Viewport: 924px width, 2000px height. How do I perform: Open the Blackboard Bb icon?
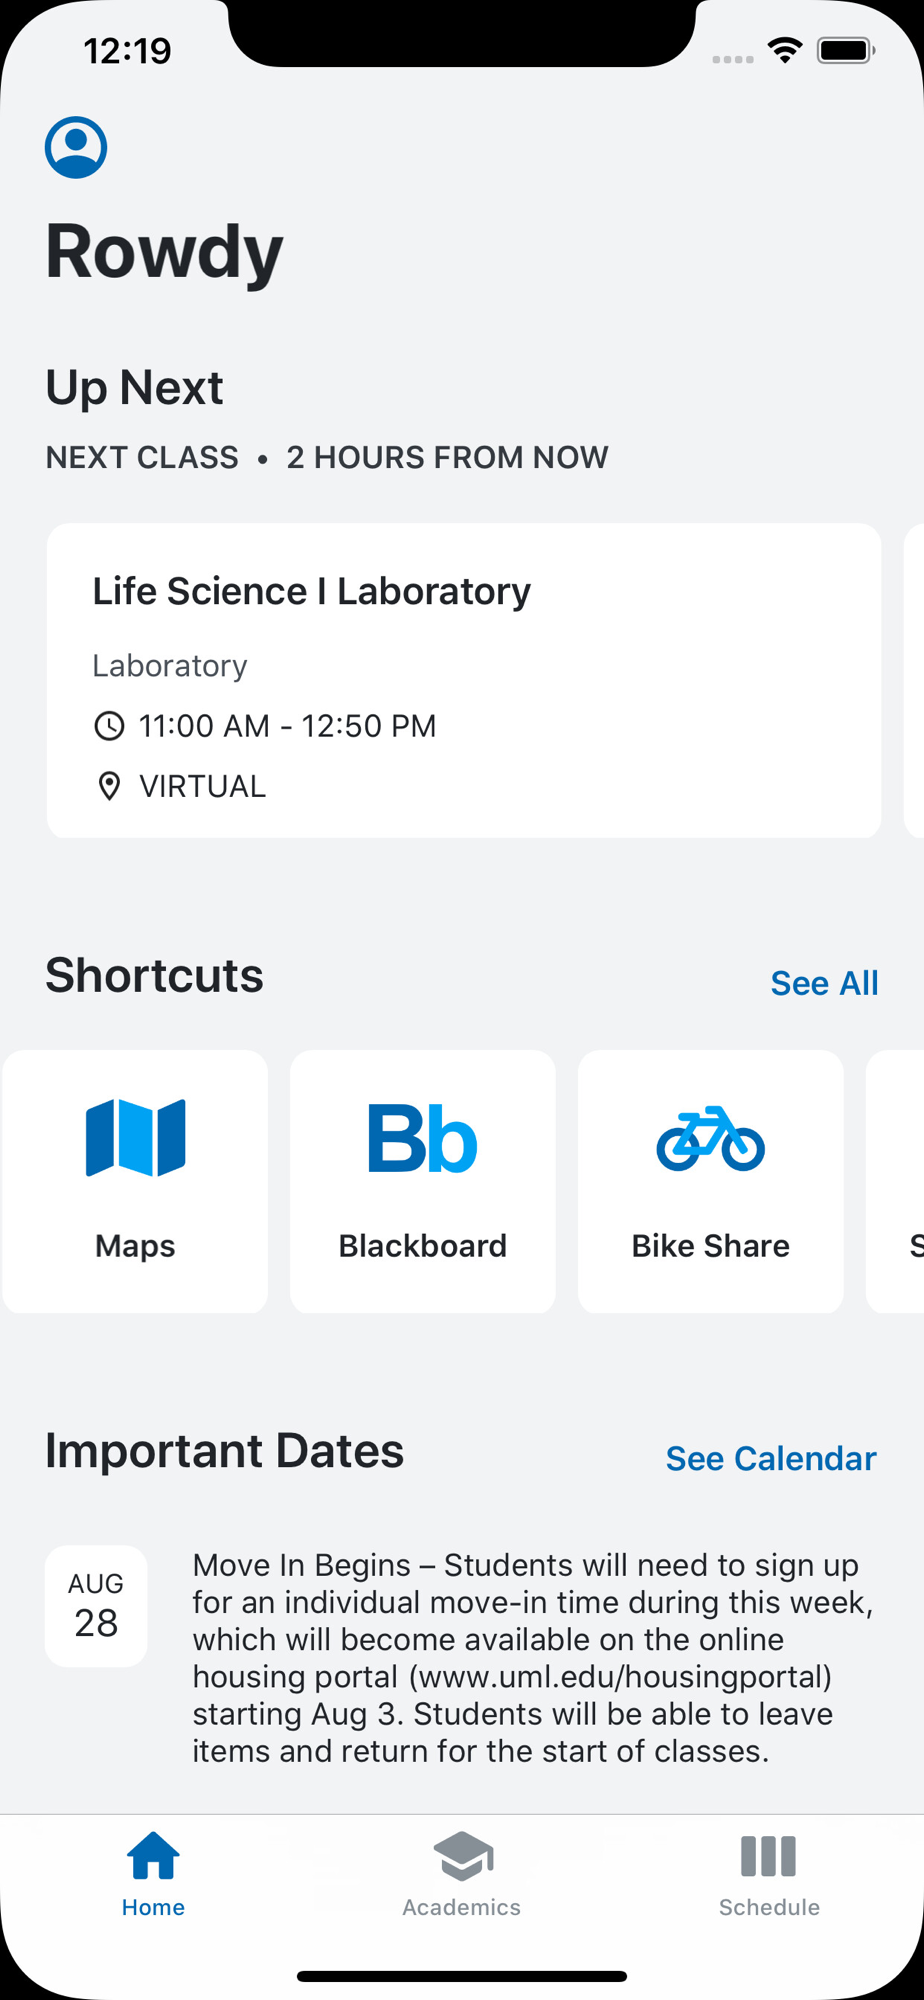coord(422,1138)
